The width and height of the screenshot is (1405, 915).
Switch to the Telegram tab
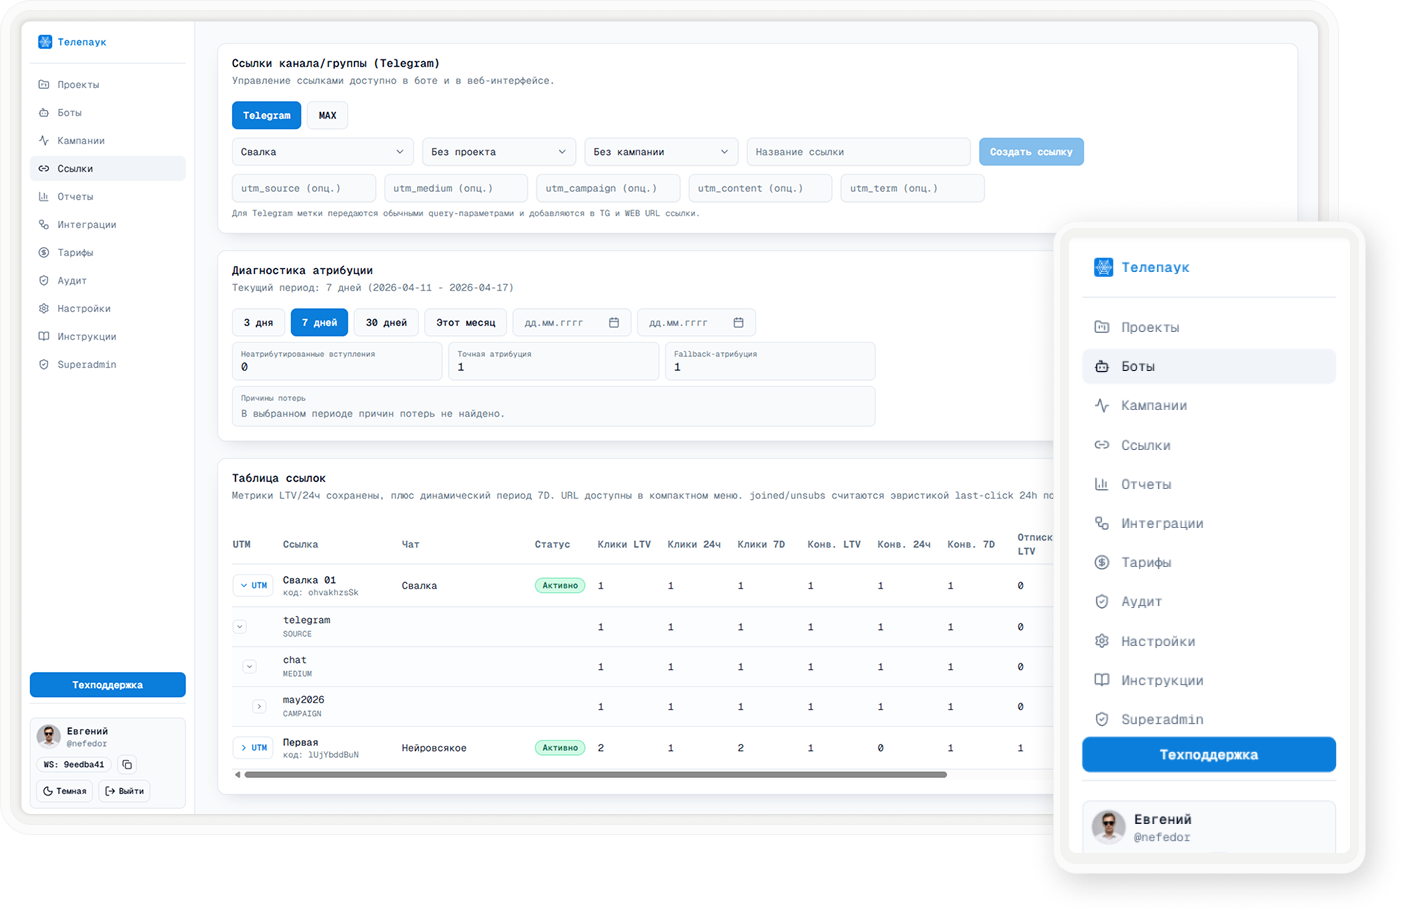coord(266,115)
